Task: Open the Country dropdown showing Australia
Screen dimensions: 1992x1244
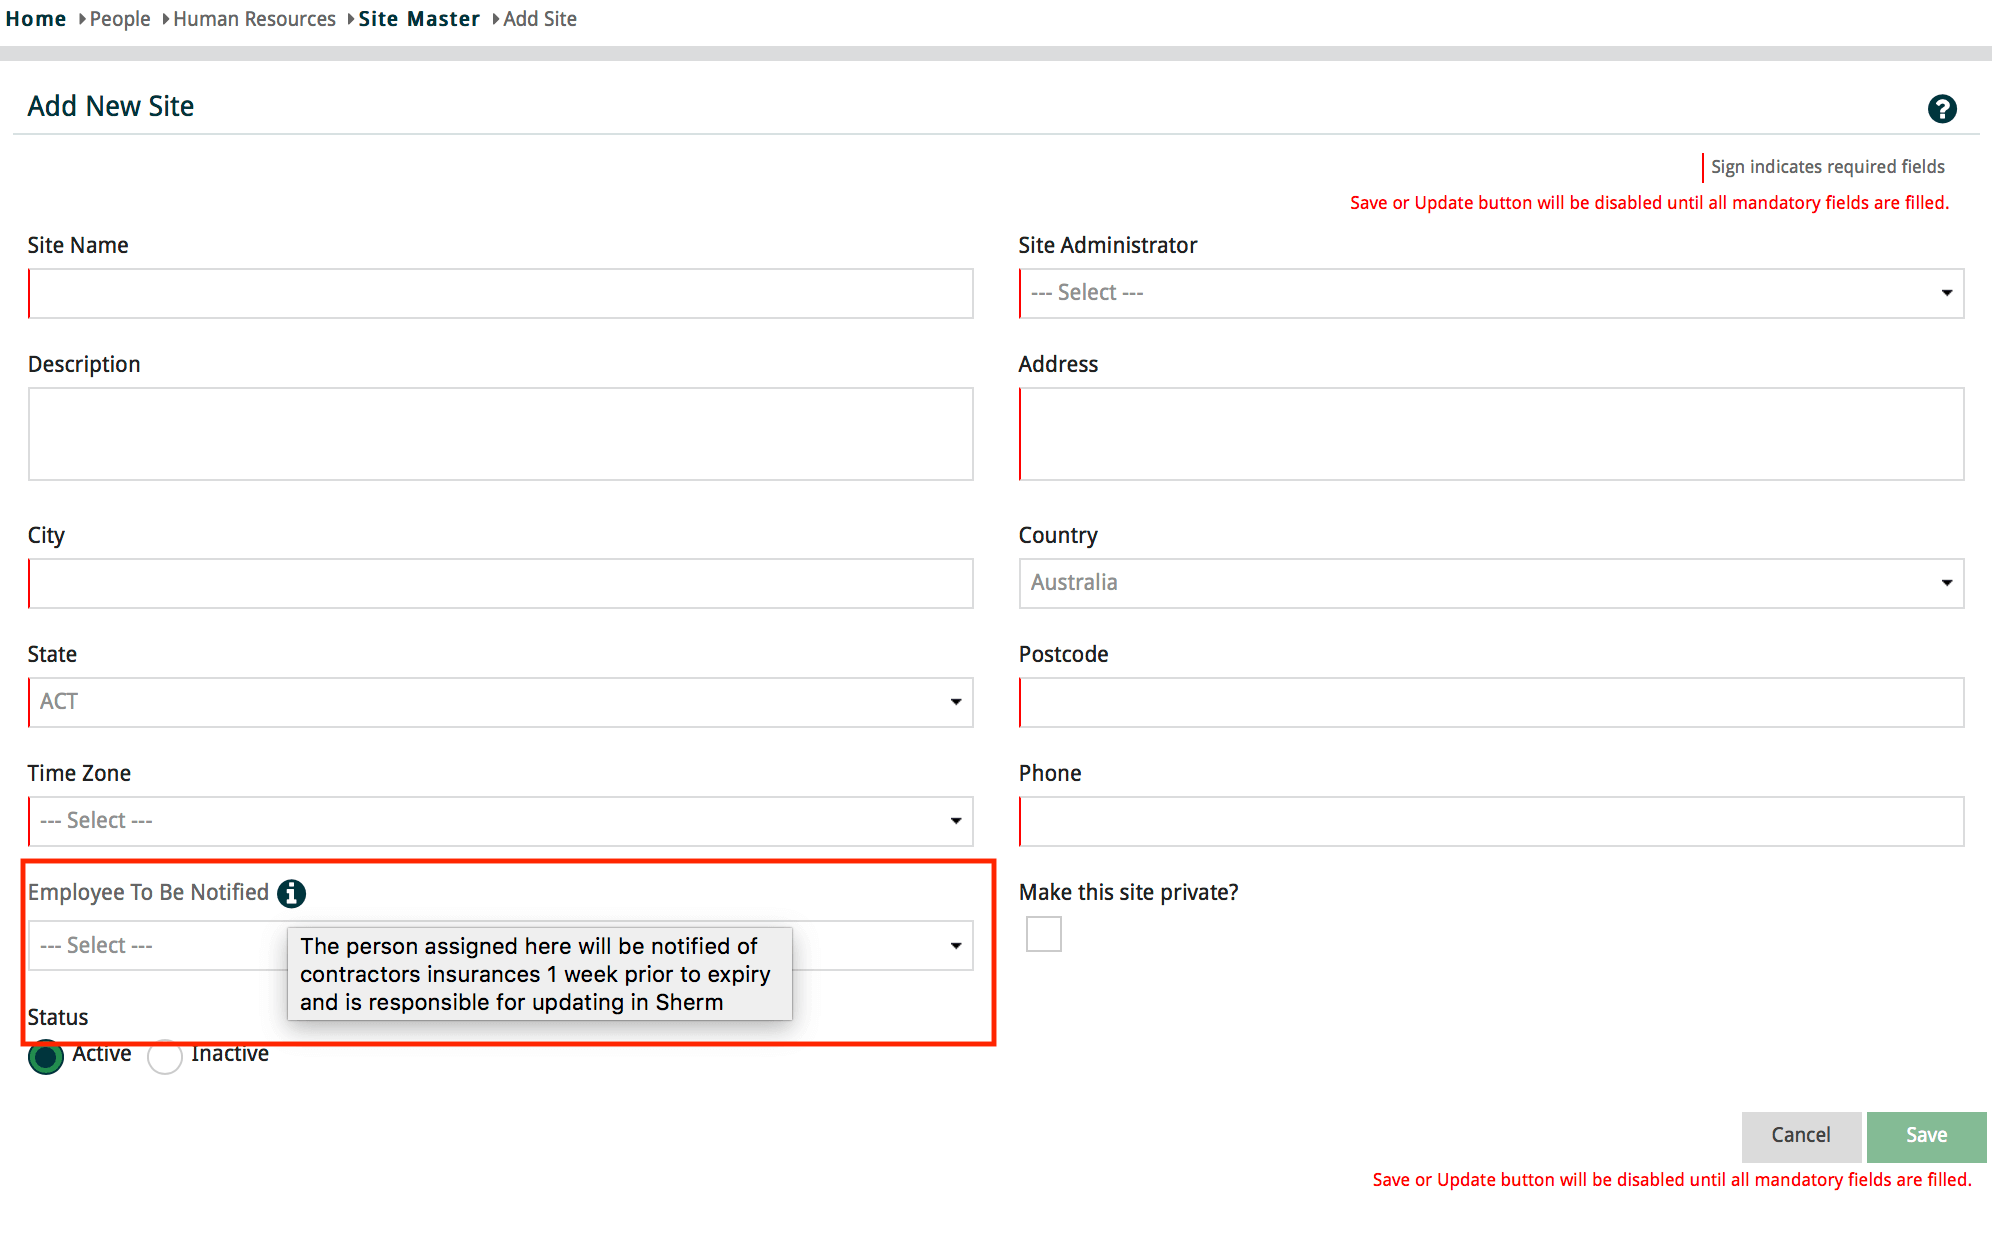Action: (x=1490, y=583)
